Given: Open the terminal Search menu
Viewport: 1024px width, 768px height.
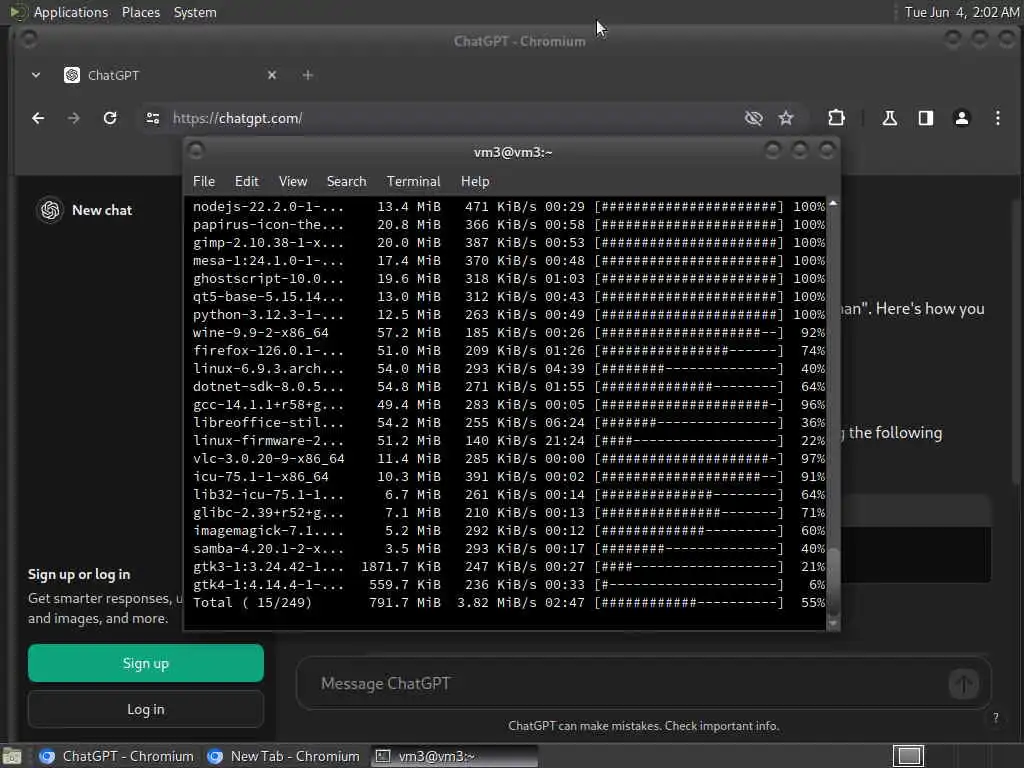Looking at the screenshot, I should tap(346, 182).
